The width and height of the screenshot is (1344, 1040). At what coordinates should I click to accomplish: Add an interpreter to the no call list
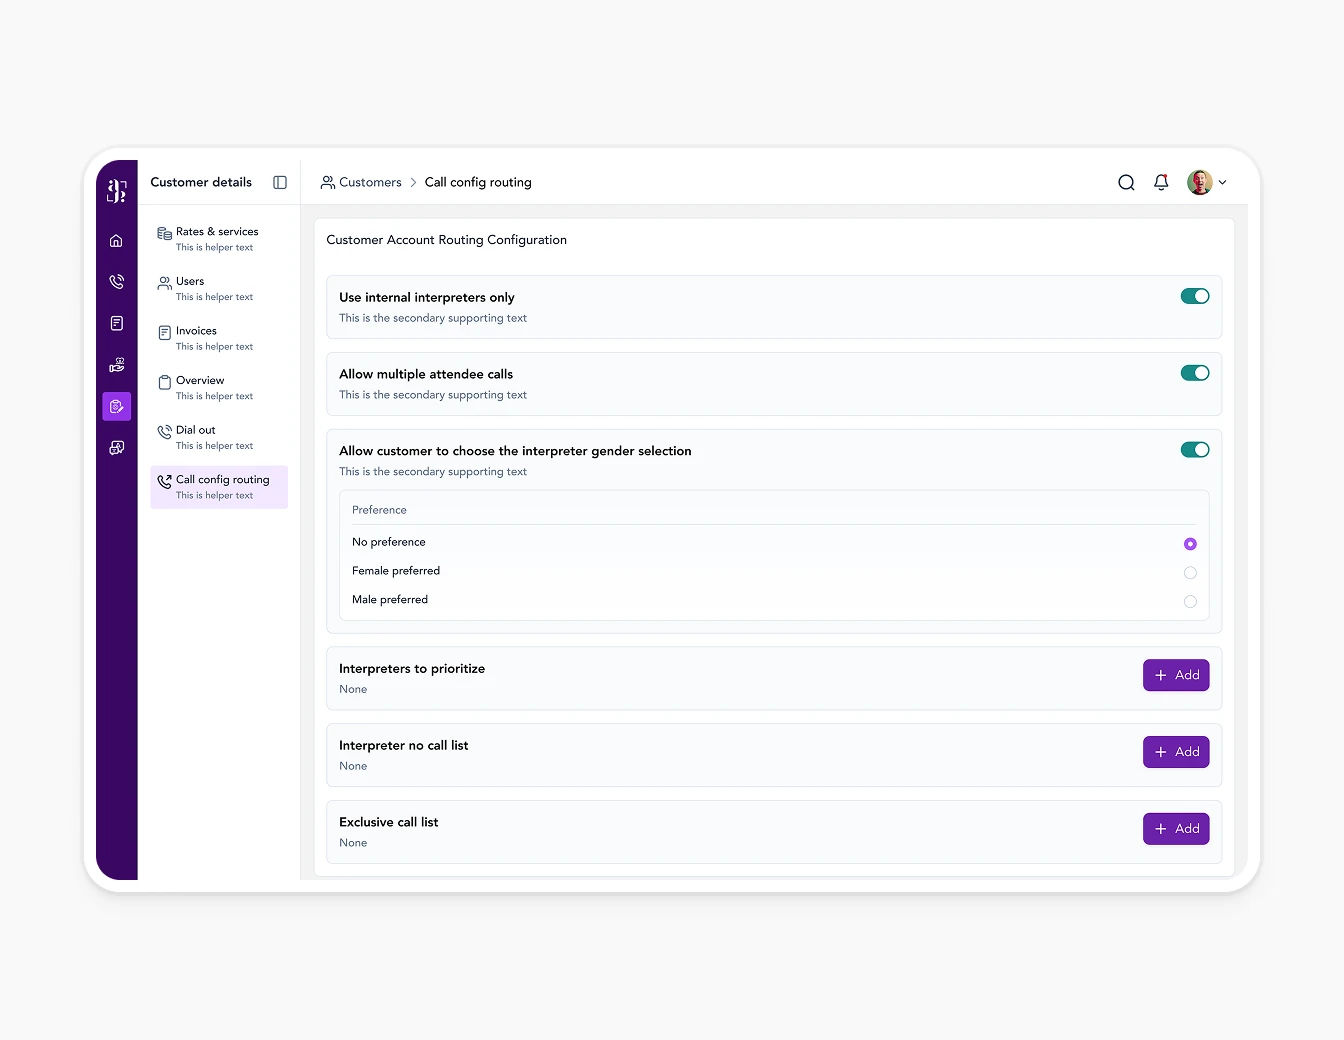click(x=1175, y=751)
